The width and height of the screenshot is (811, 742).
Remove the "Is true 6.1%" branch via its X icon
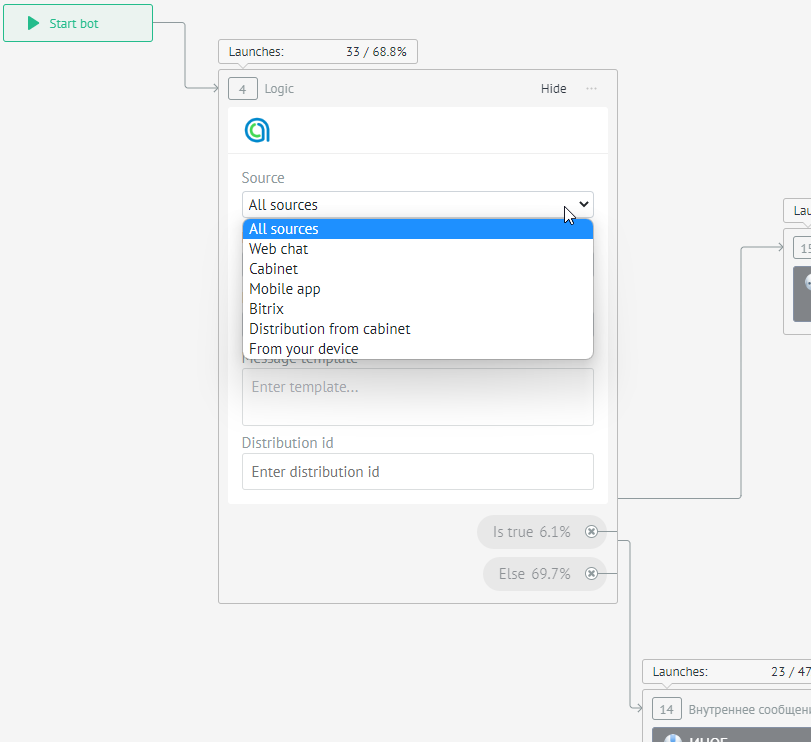592,531
